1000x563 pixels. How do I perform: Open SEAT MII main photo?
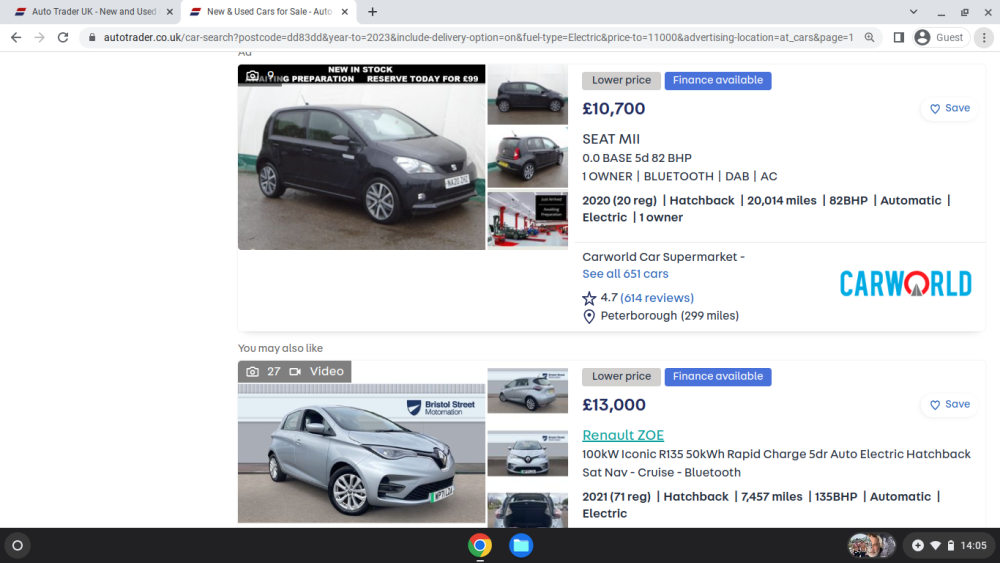[362, 157]
